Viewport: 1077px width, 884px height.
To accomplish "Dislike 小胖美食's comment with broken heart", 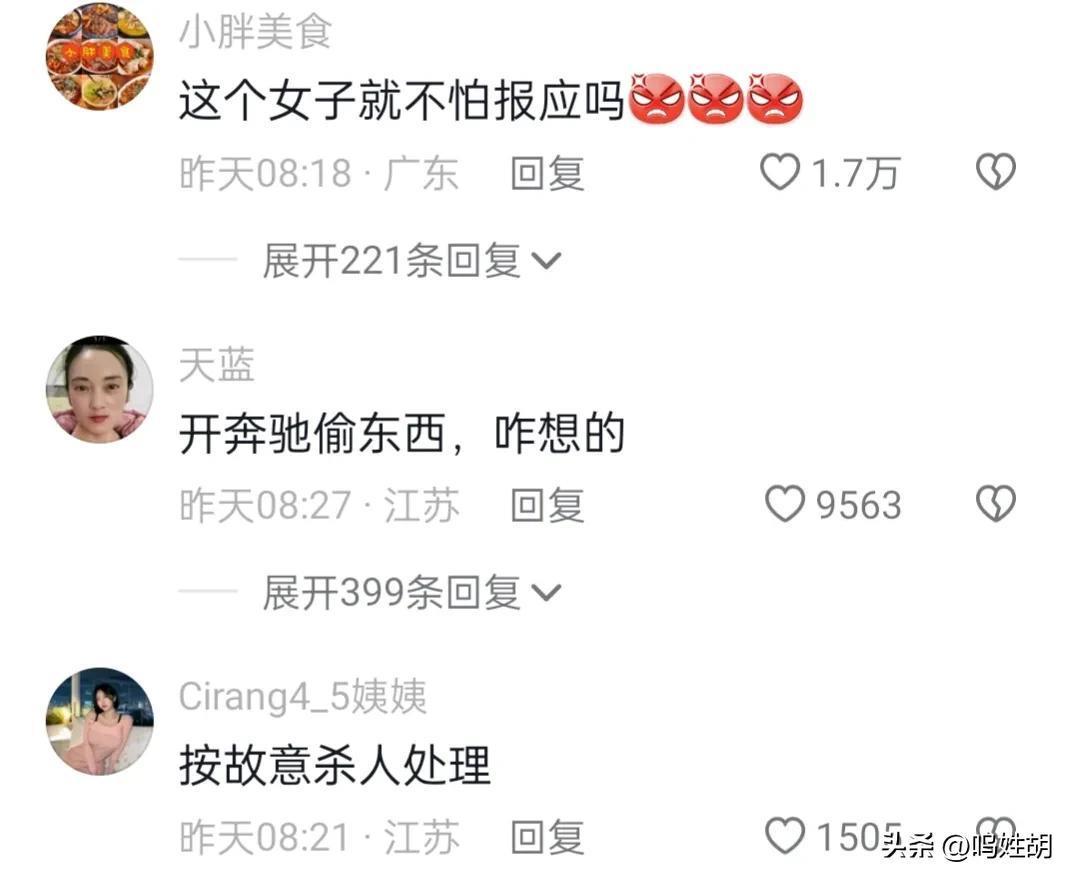I will click(x=996, y=172).
